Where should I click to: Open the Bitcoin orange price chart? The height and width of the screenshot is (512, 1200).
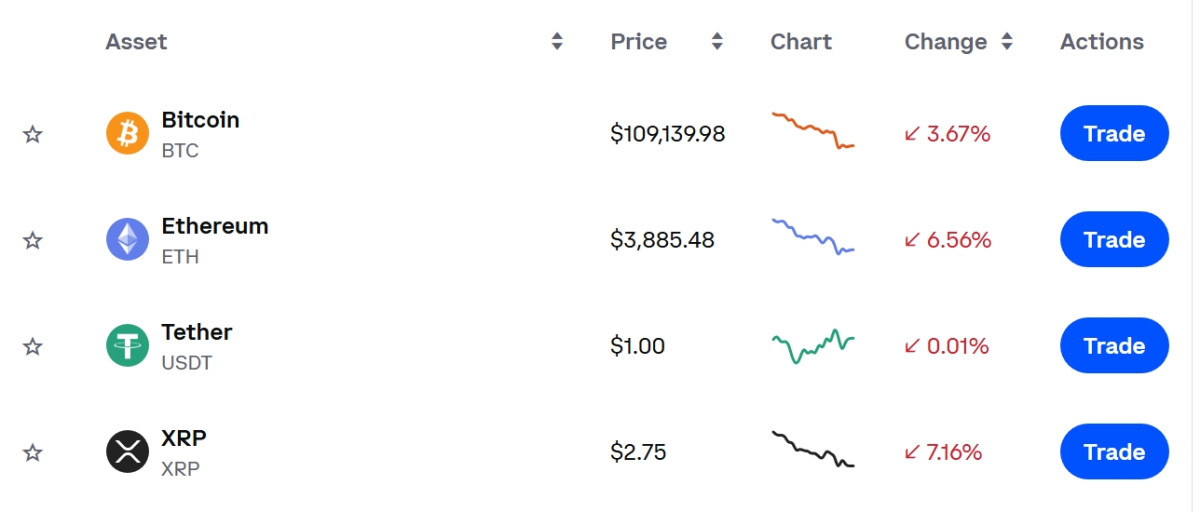(x=812, y=131)
